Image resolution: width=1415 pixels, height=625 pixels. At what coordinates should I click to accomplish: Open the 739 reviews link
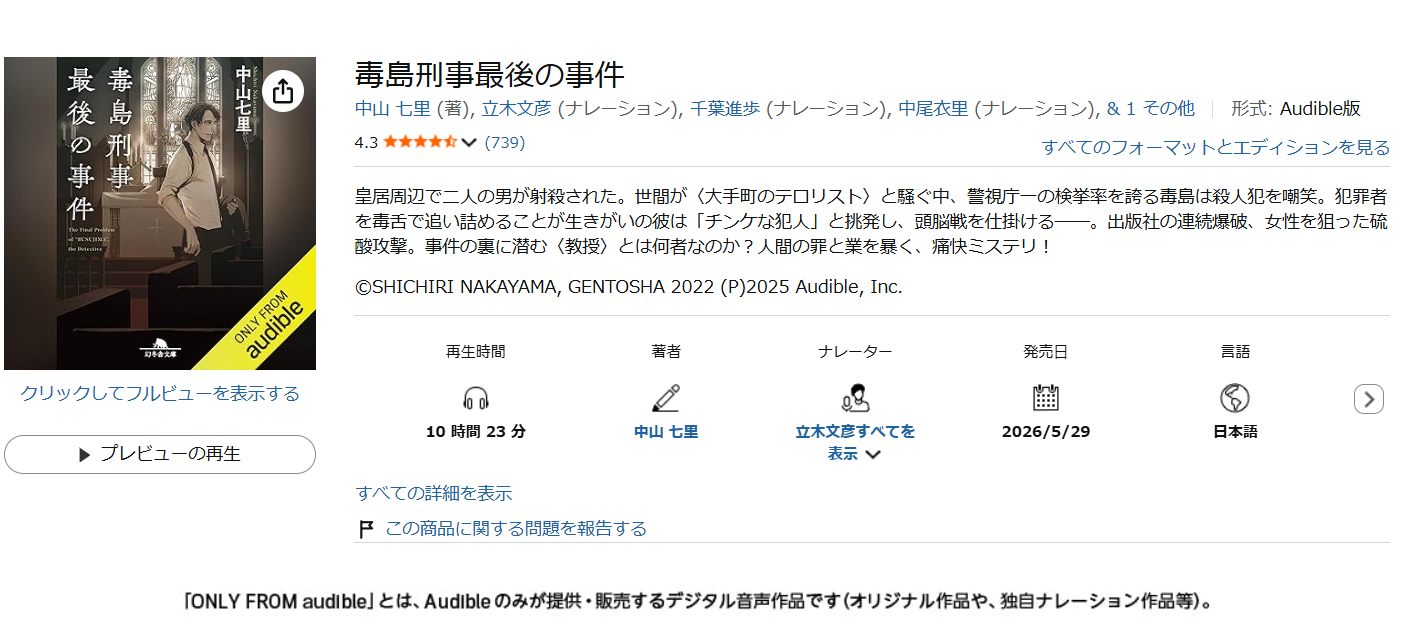[x=505, y=142]
